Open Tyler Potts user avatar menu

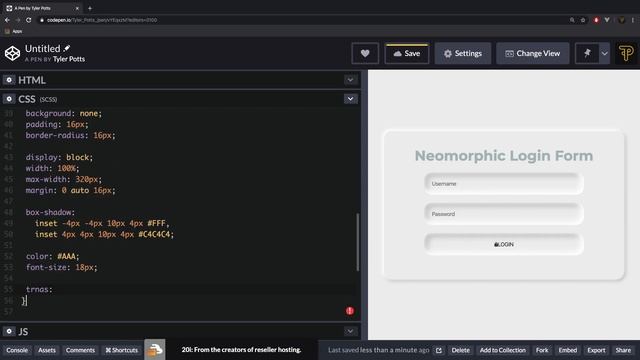pyautogui.click(x=626, y=53)
